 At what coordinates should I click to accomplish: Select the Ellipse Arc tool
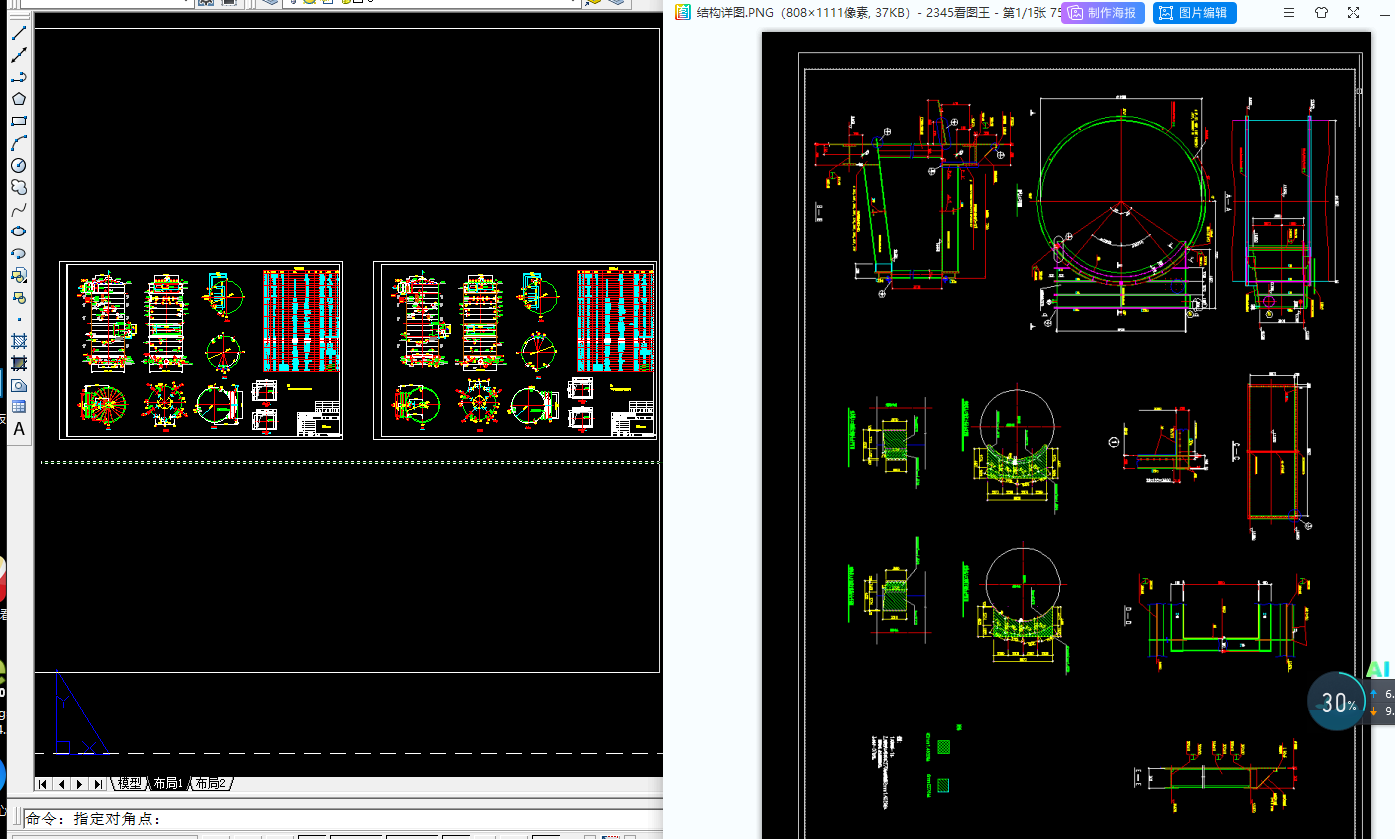point(19,253)
